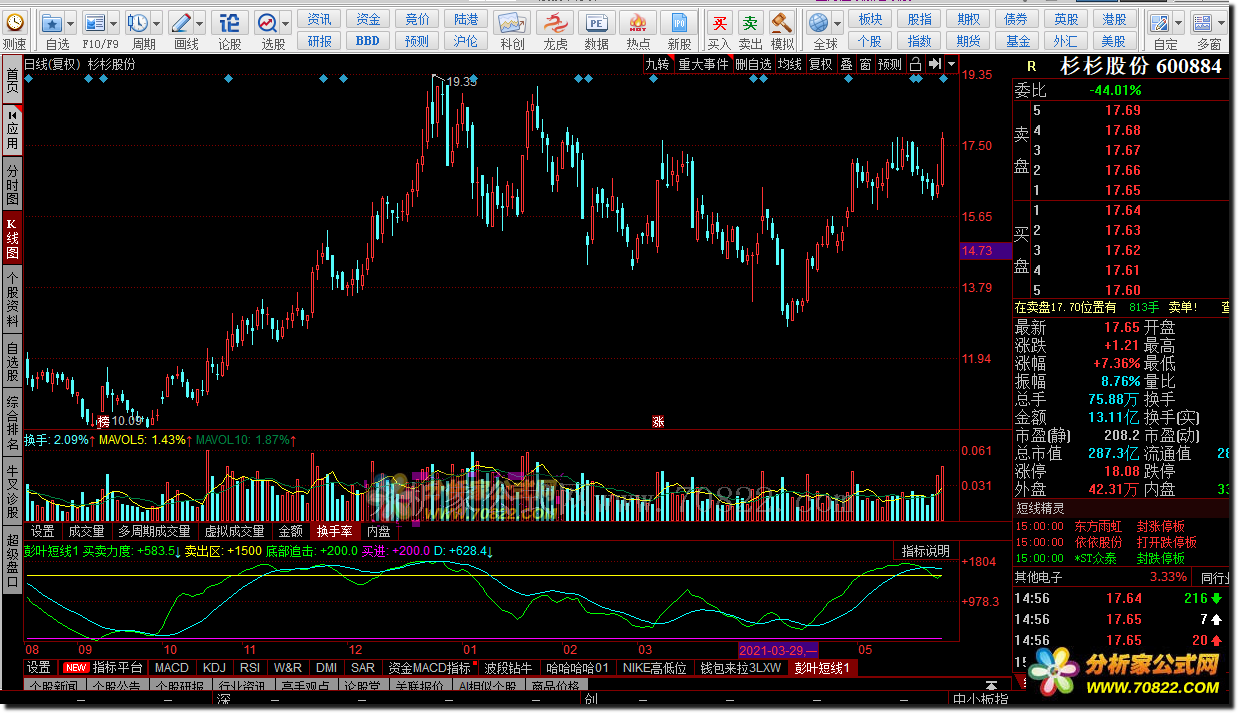Open the 热点 hot spots flame icon
The image size is (1239, 713).
[638, 22]
